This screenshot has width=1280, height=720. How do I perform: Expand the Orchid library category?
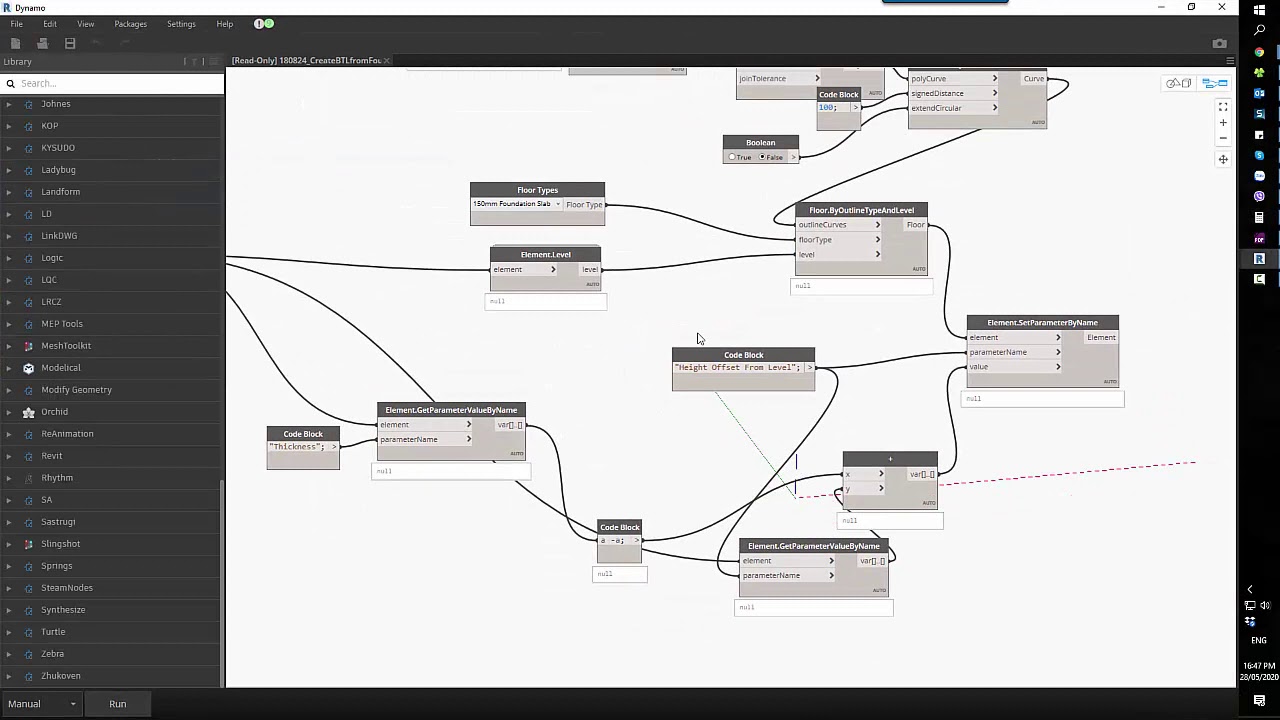click(9, 412)
